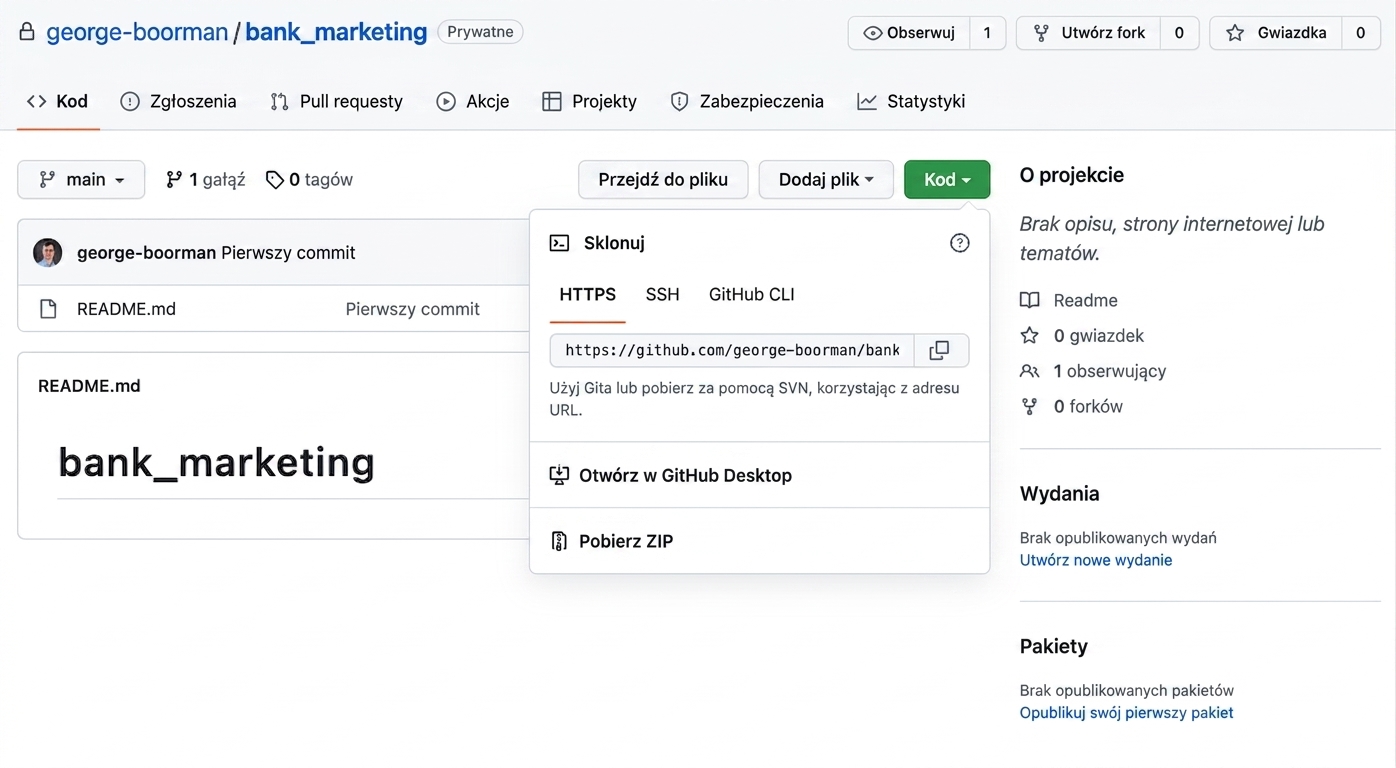Click the Obserwuj button
This screenshot has height=768, width=1396.
tap(909, 33)
